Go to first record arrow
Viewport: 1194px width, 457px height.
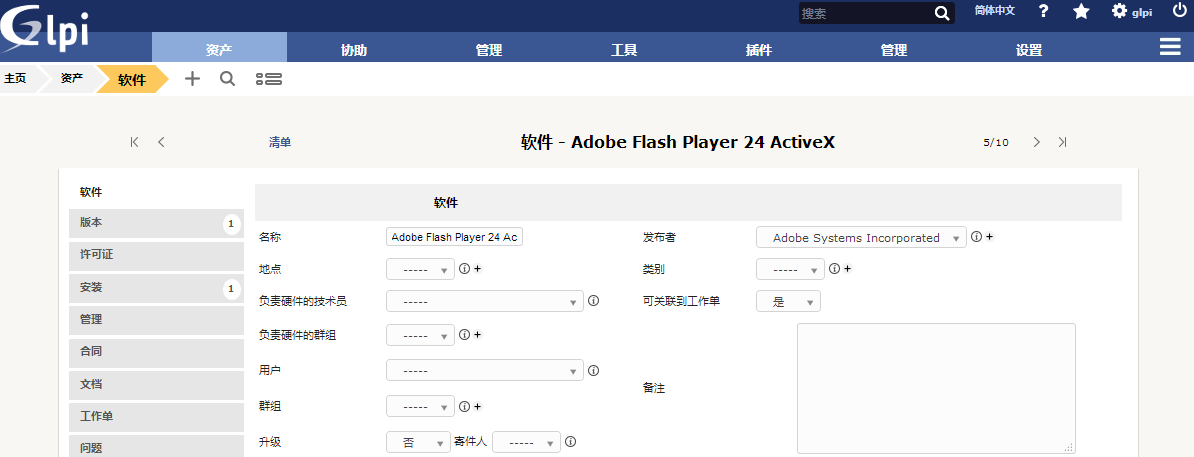135,142
